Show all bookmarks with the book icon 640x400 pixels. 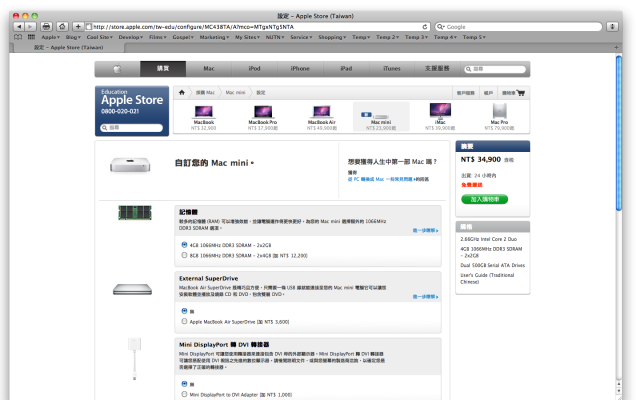coord(18,37)
